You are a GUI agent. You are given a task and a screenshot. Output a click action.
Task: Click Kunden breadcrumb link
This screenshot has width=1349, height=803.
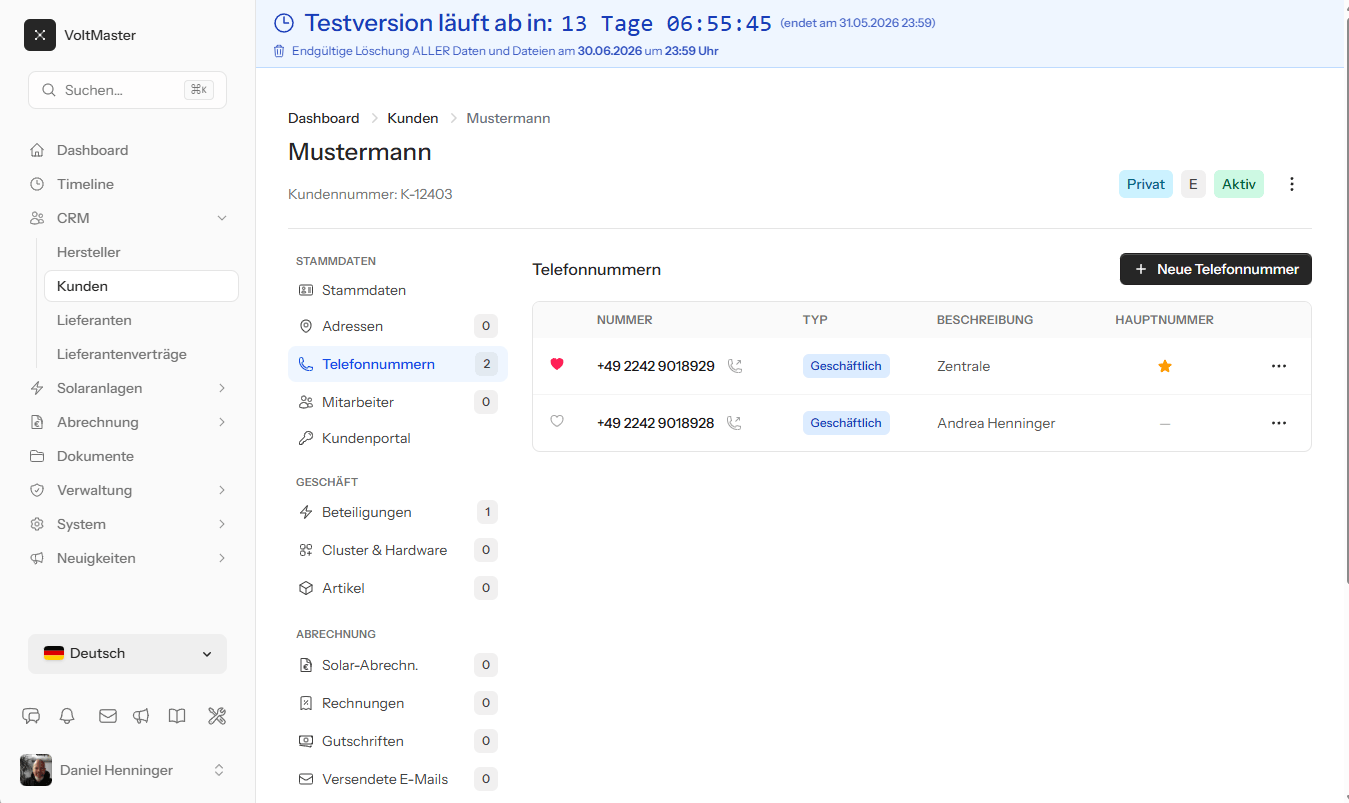point(413,118)
